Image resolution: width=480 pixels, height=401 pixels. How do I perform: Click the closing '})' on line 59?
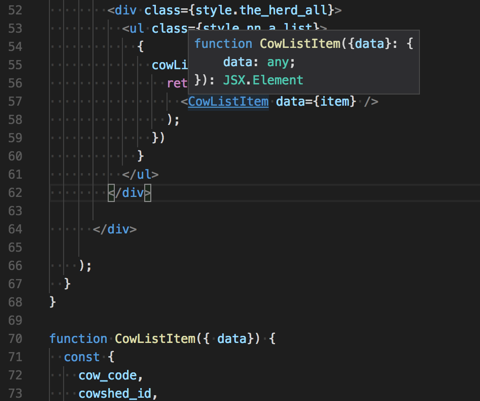(x=158, y=138)
